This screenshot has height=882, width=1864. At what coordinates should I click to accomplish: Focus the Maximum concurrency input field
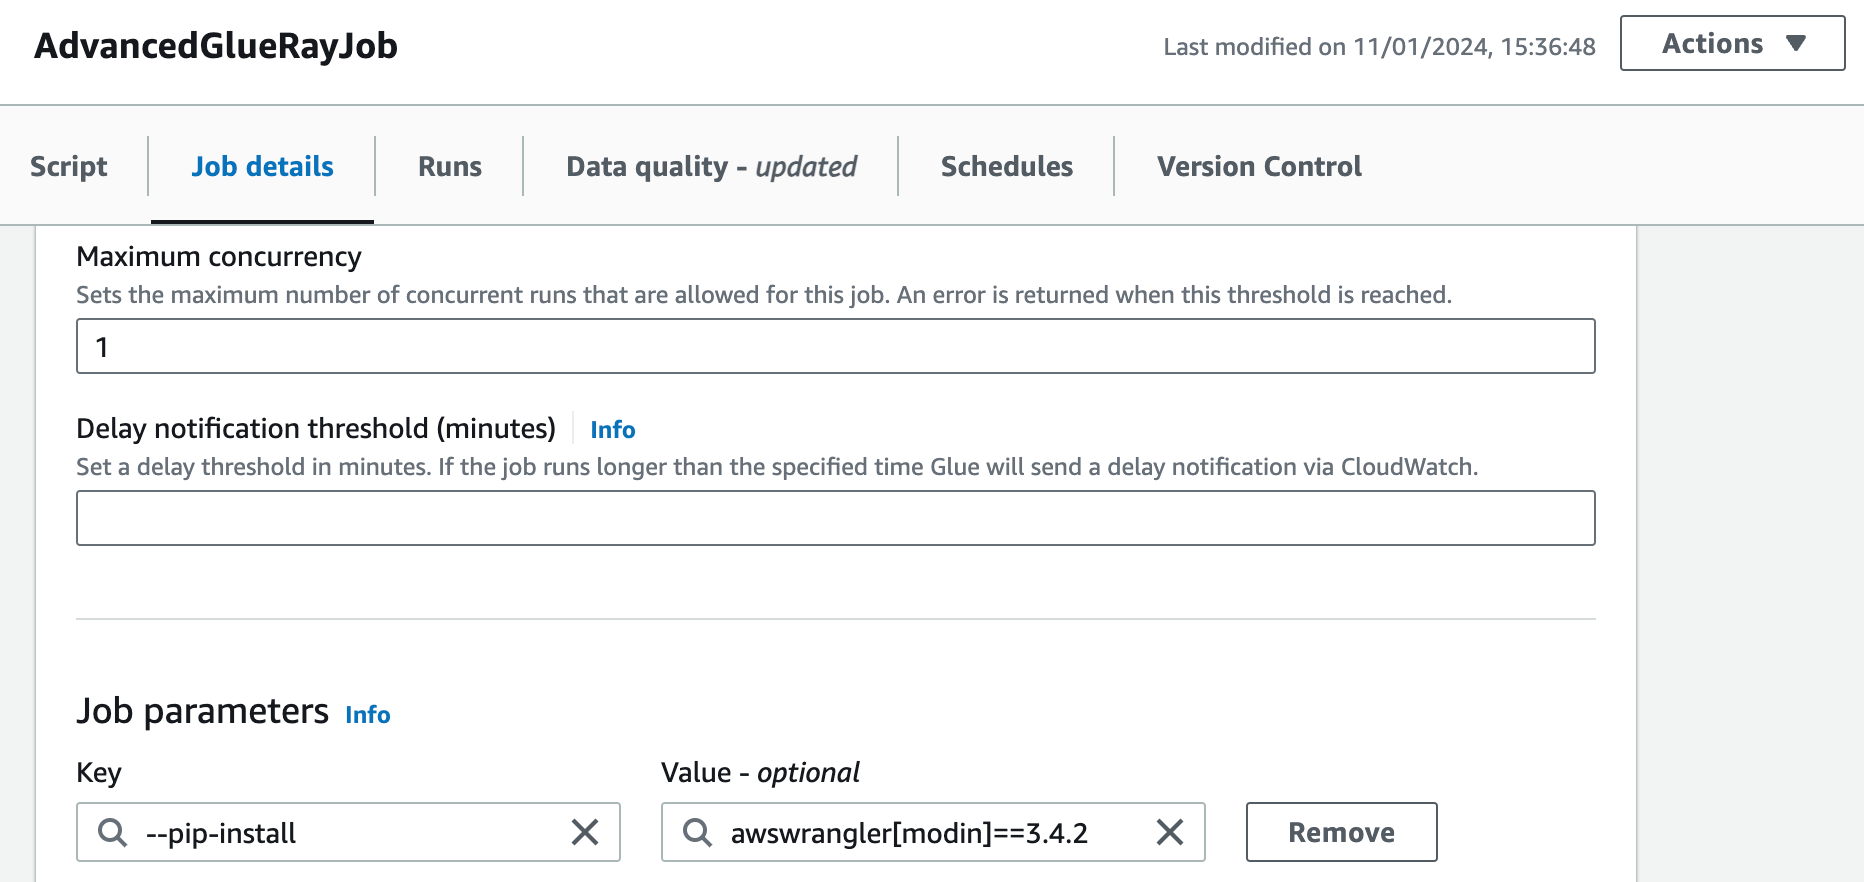pos(835,347)
